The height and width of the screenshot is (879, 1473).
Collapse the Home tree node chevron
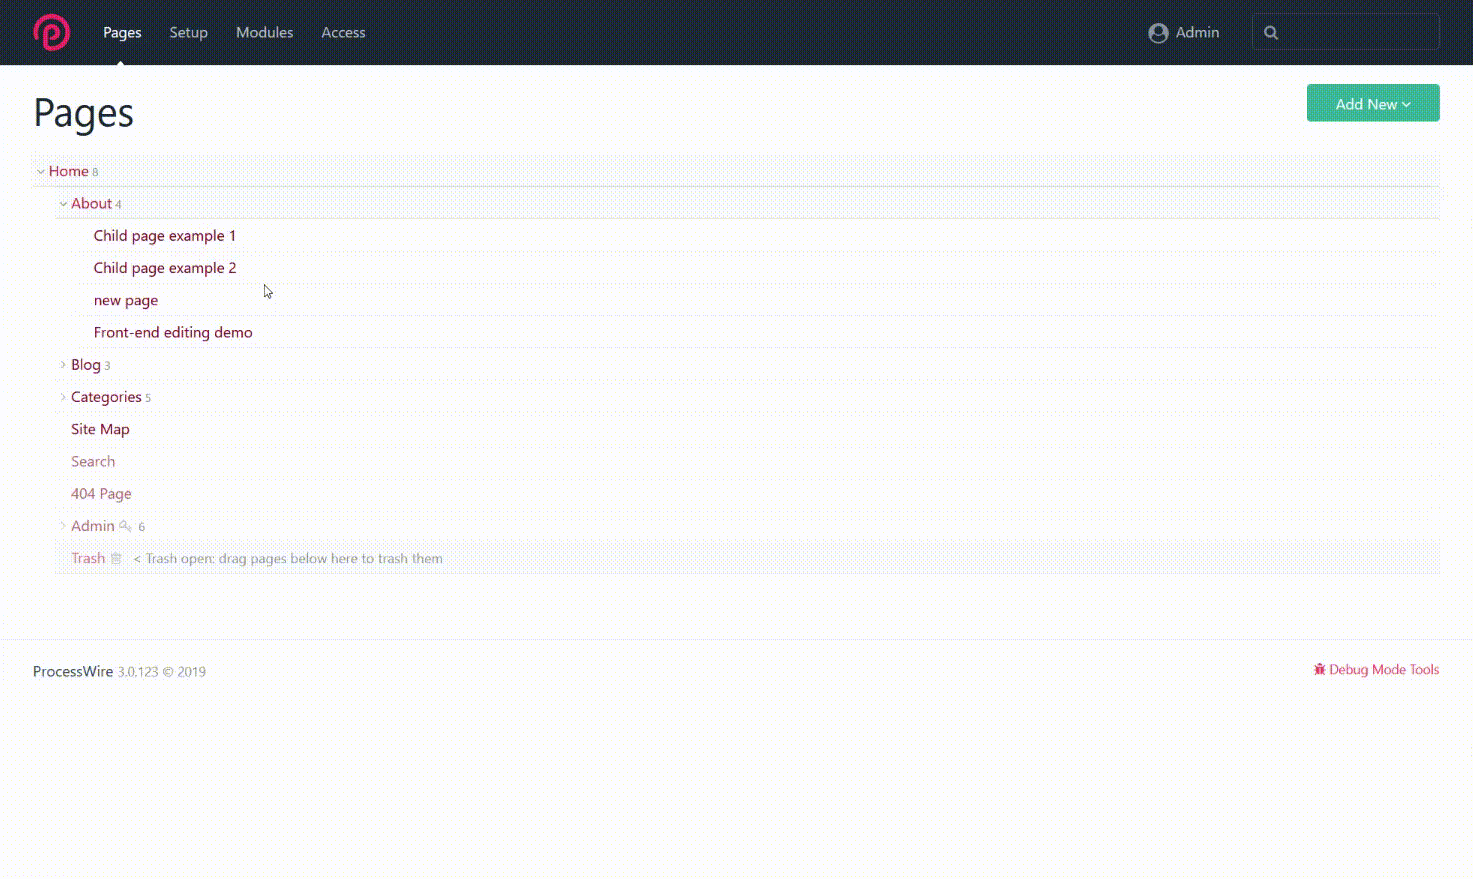coord(41,172)
